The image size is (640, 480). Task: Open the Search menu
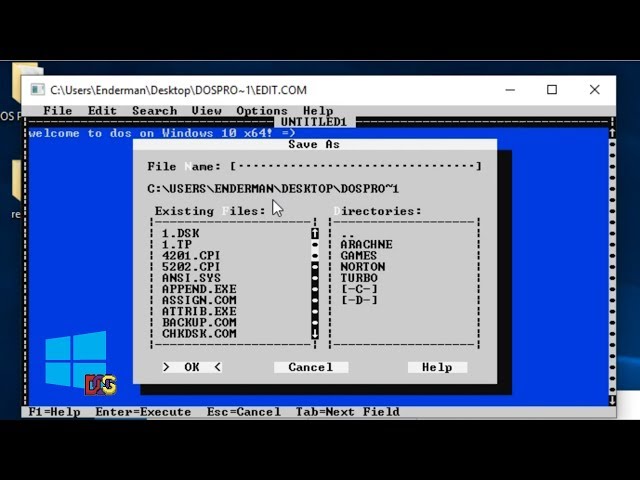click(x=154, y=111)
